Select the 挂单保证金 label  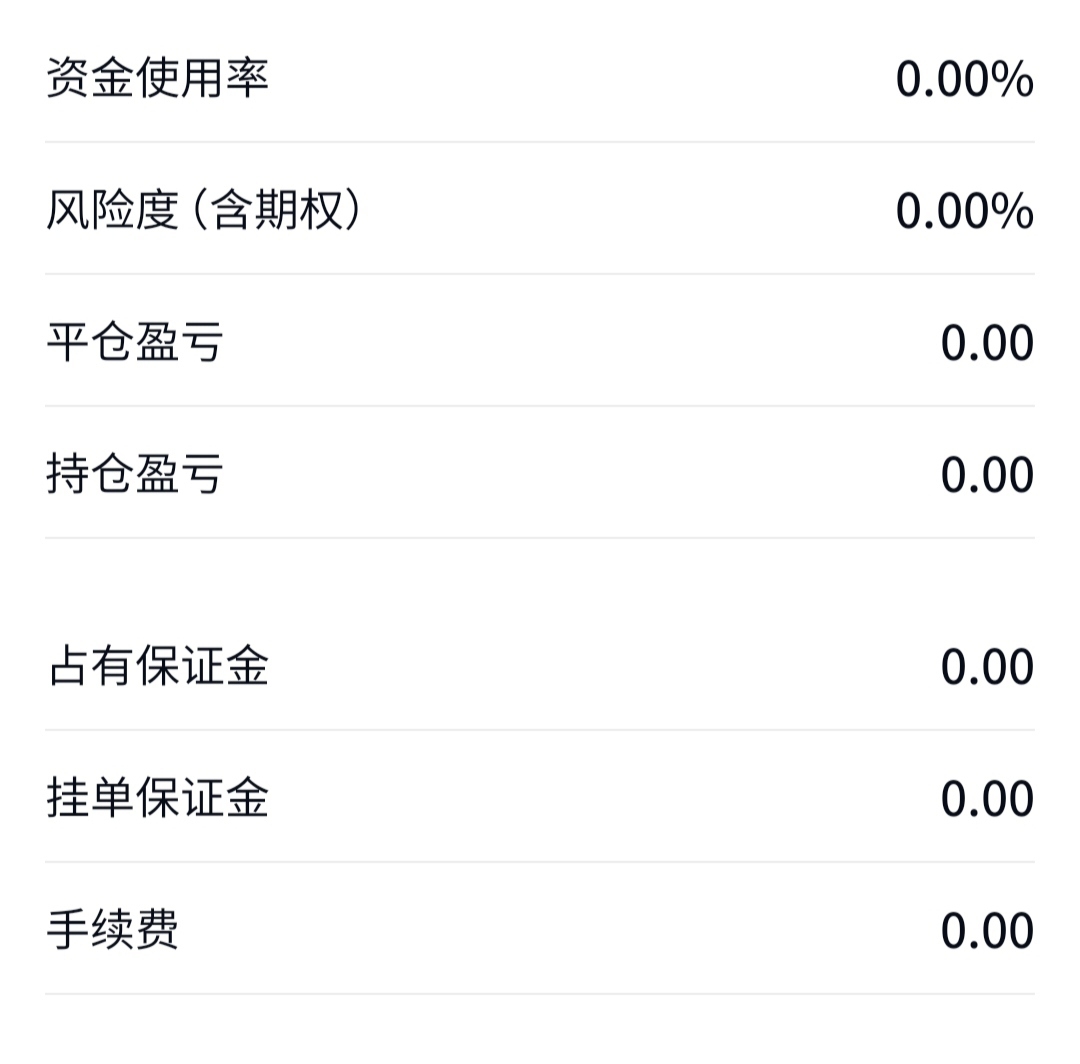click(x=157, y=798)
